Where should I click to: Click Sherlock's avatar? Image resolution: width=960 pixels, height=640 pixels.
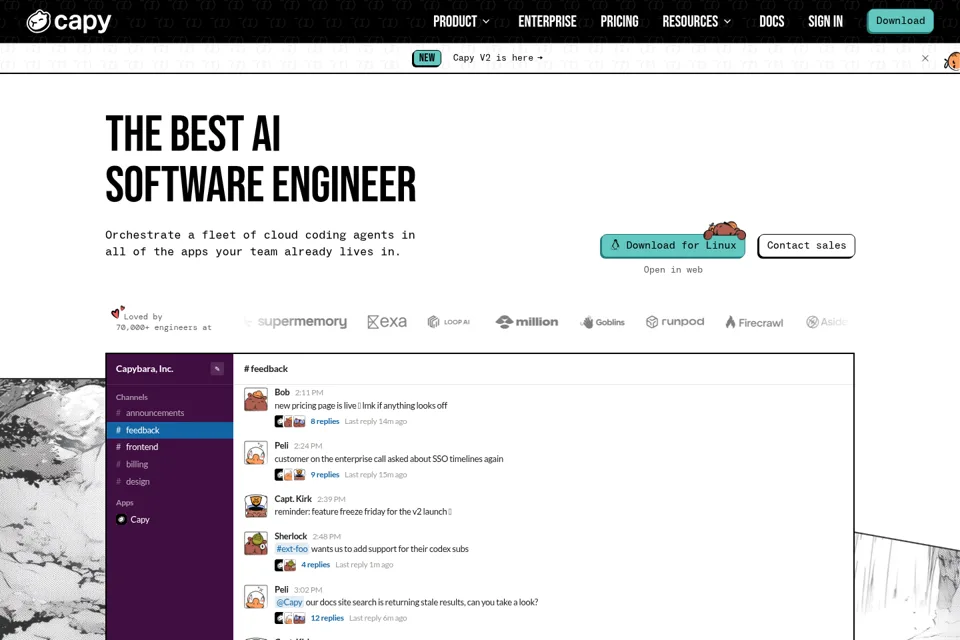click(x=256, y=543)
